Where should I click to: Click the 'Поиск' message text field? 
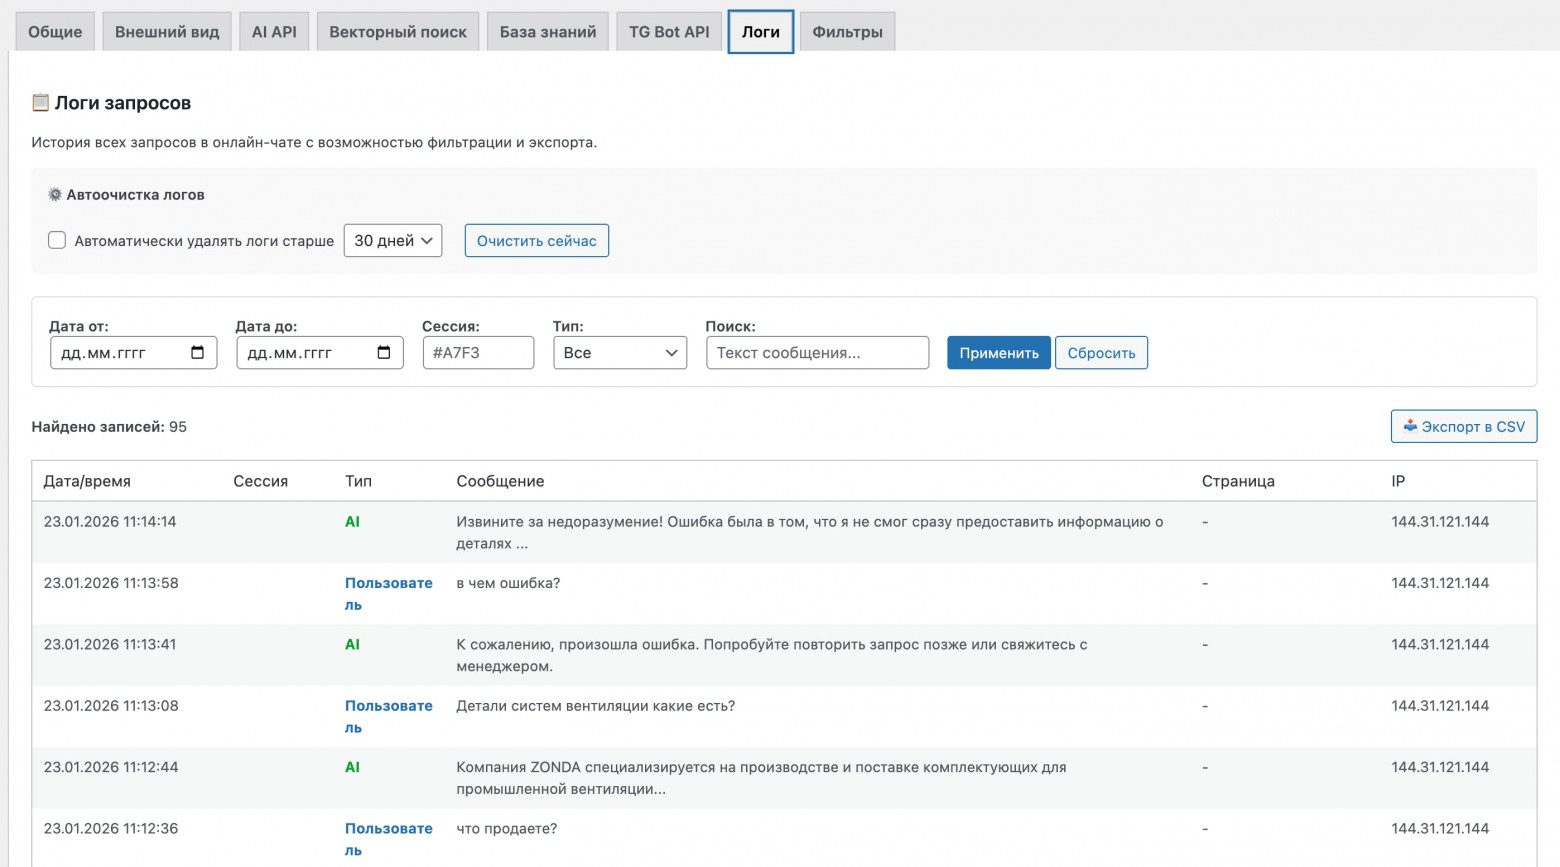pos(817,353)
